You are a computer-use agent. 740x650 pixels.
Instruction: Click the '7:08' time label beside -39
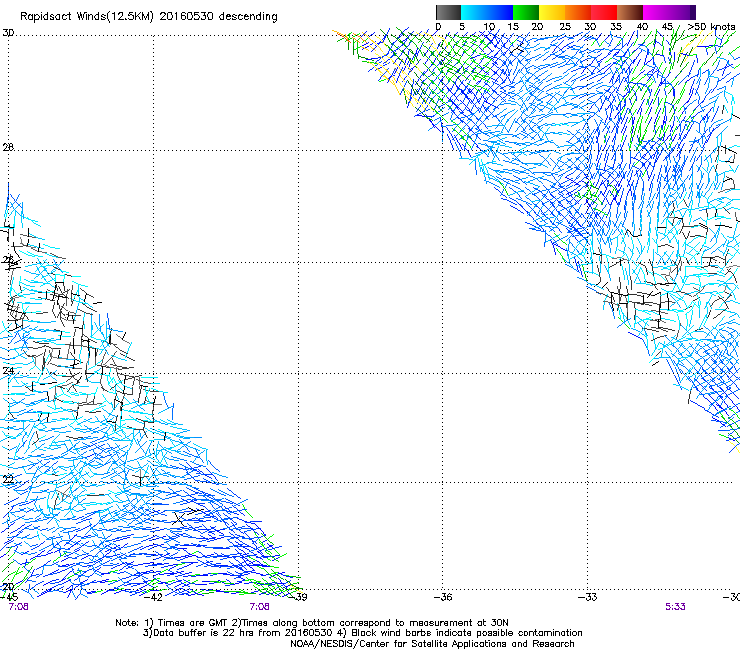tap(260, 607)
